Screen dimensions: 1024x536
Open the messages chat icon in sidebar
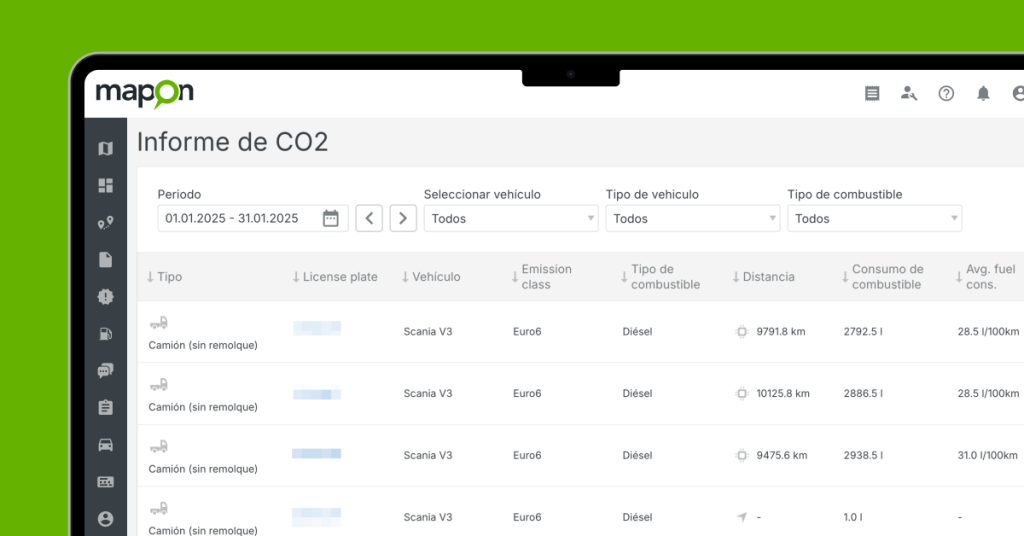pos(105,371)
